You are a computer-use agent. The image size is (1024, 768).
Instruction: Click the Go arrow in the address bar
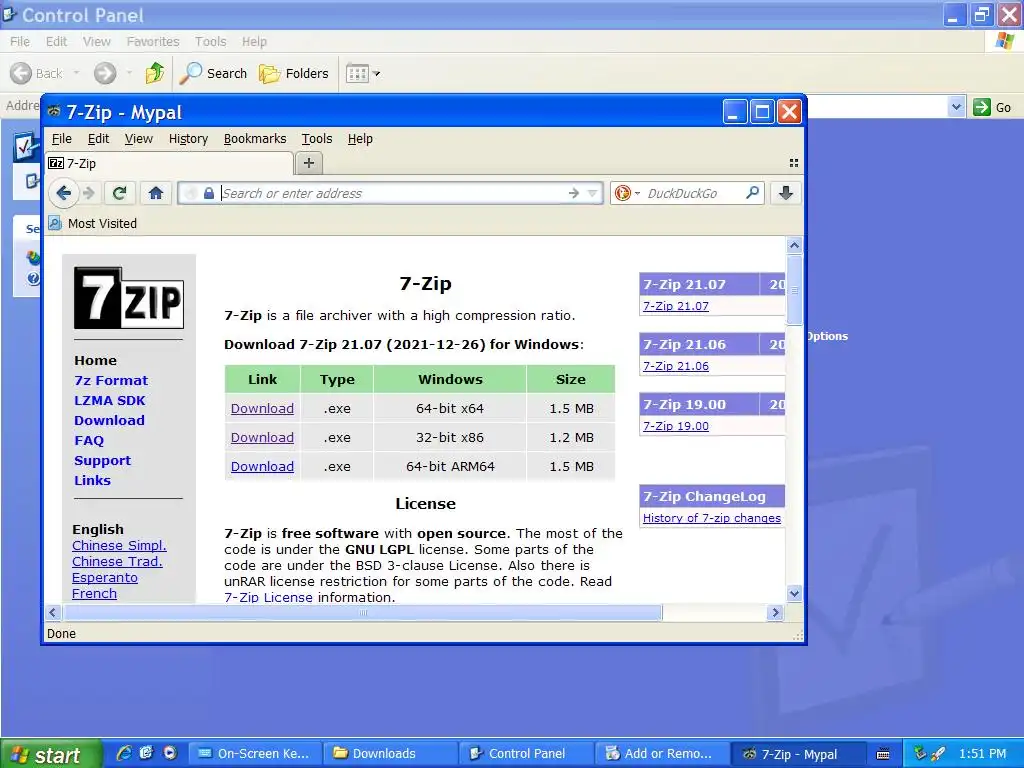click(x=573, y=193)
